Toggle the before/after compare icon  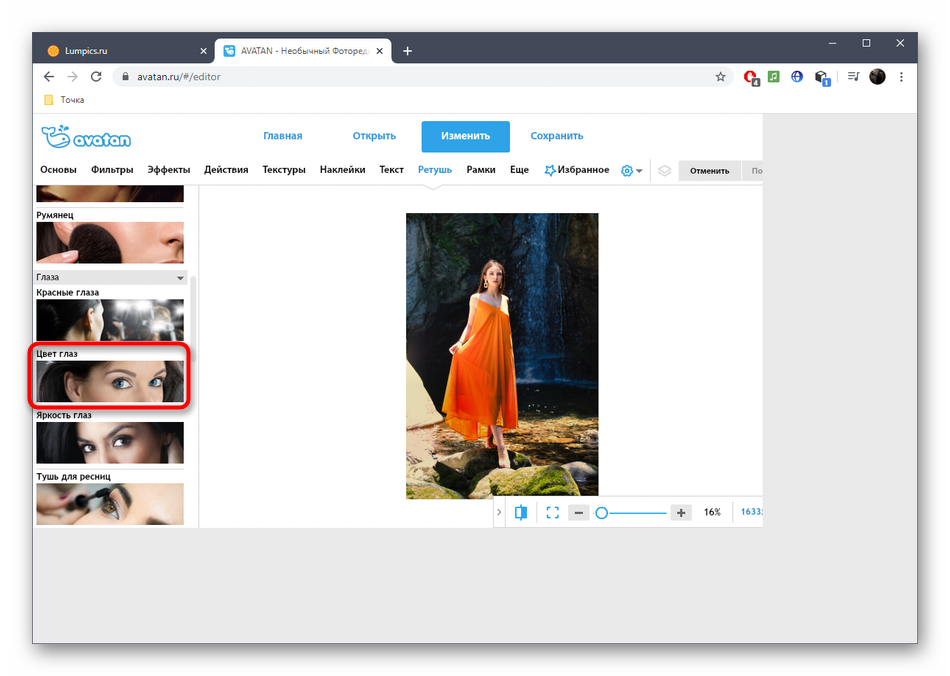tap(521, 512)
